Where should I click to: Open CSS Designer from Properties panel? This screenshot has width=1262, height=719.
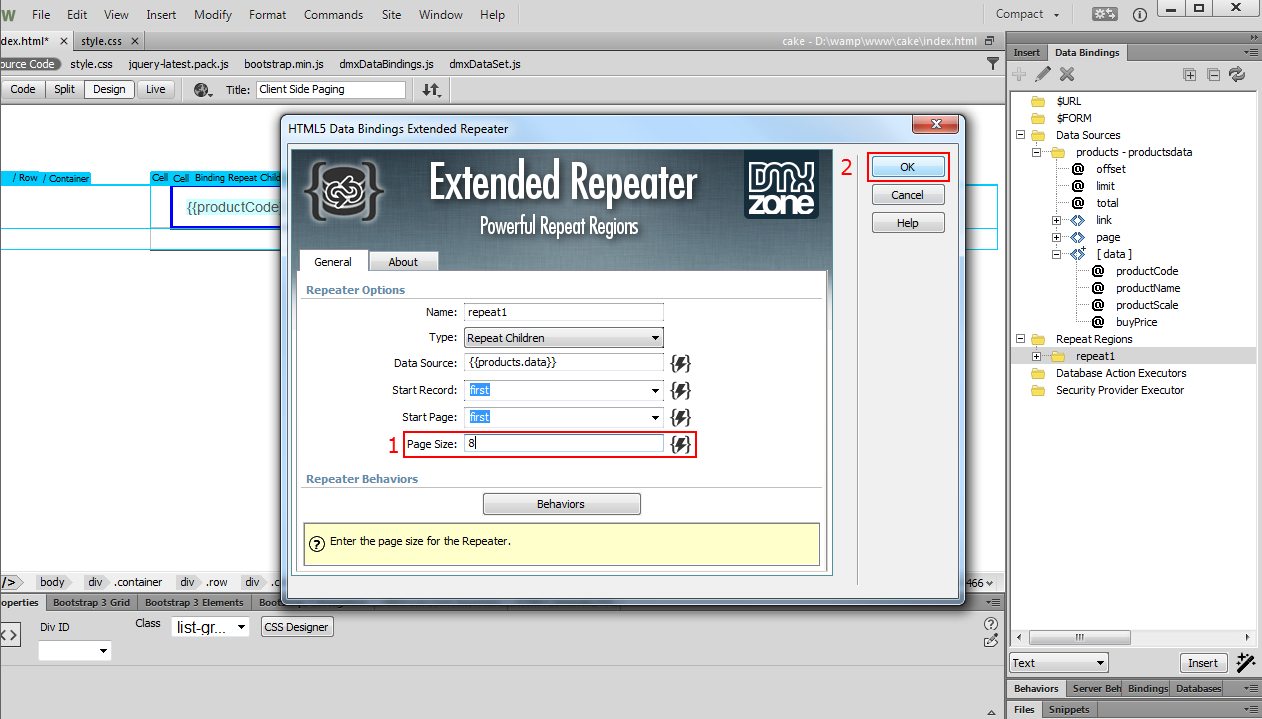pyautogui.click(x=297, y=627)
